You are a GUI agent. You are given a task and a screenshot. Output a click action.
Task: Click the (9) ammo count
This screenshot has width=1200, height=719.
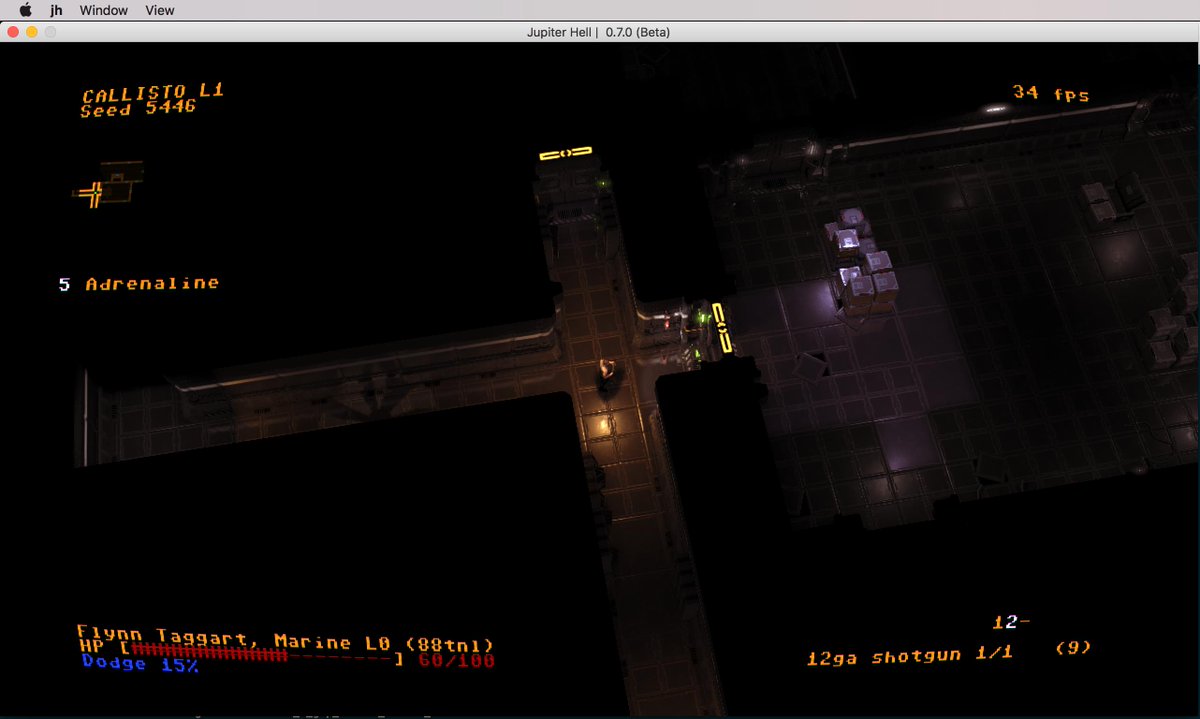pos(1073,648)
